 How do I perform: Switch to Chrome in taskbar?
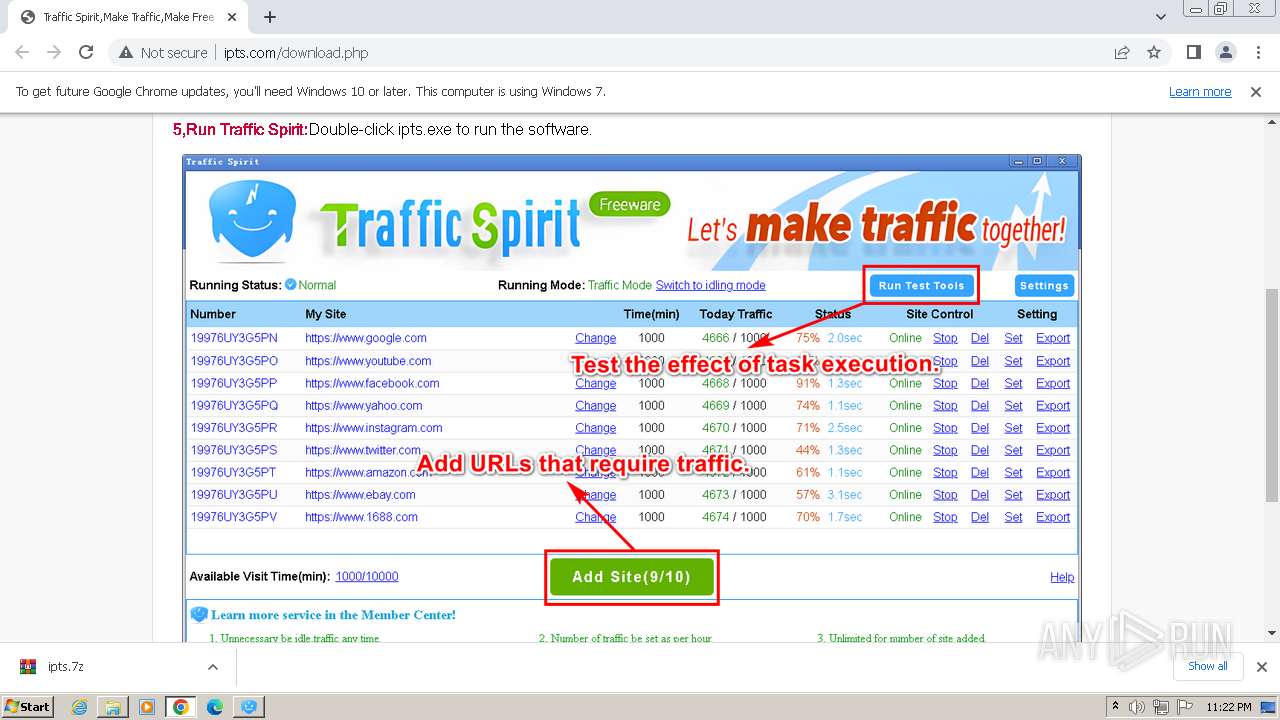pyautogui.click(x=181, y=706)
